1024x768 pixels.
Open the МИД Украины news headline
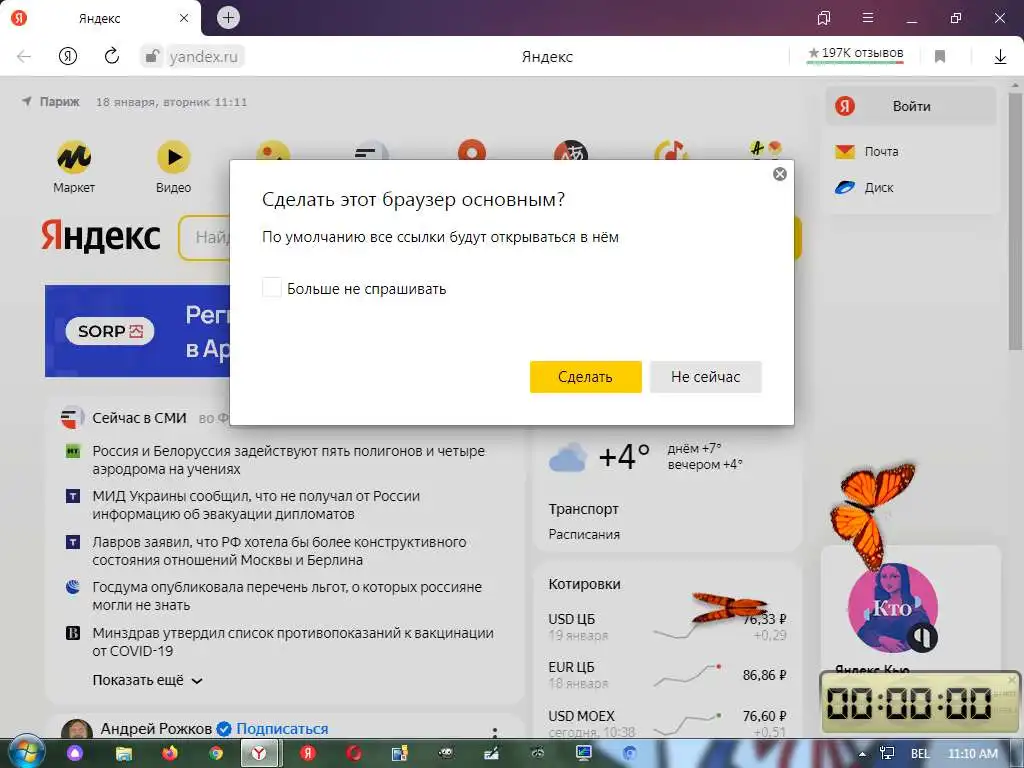coord(256,505)
